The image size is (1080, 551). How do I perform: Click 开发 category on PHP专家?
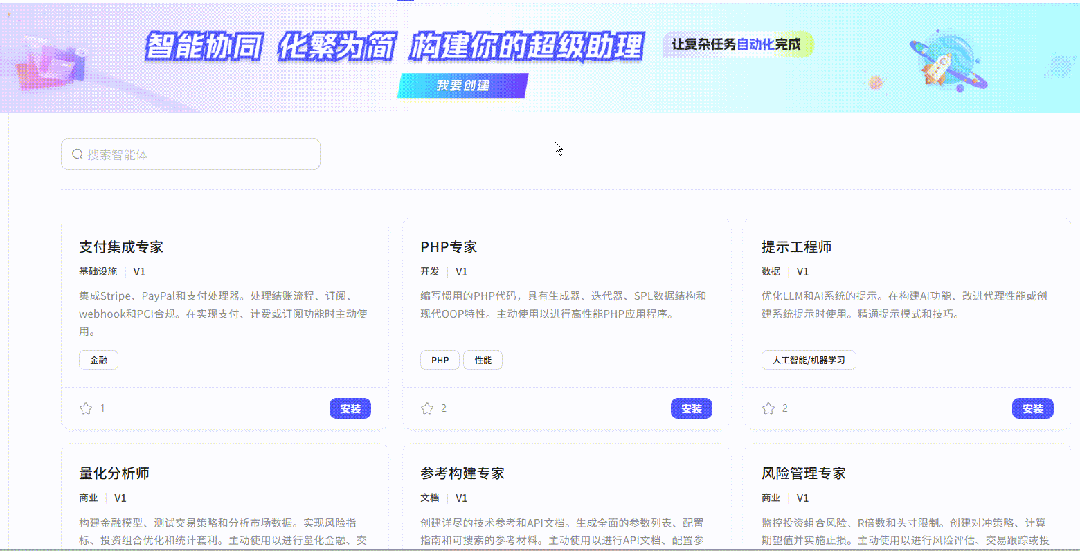point(429,271)
